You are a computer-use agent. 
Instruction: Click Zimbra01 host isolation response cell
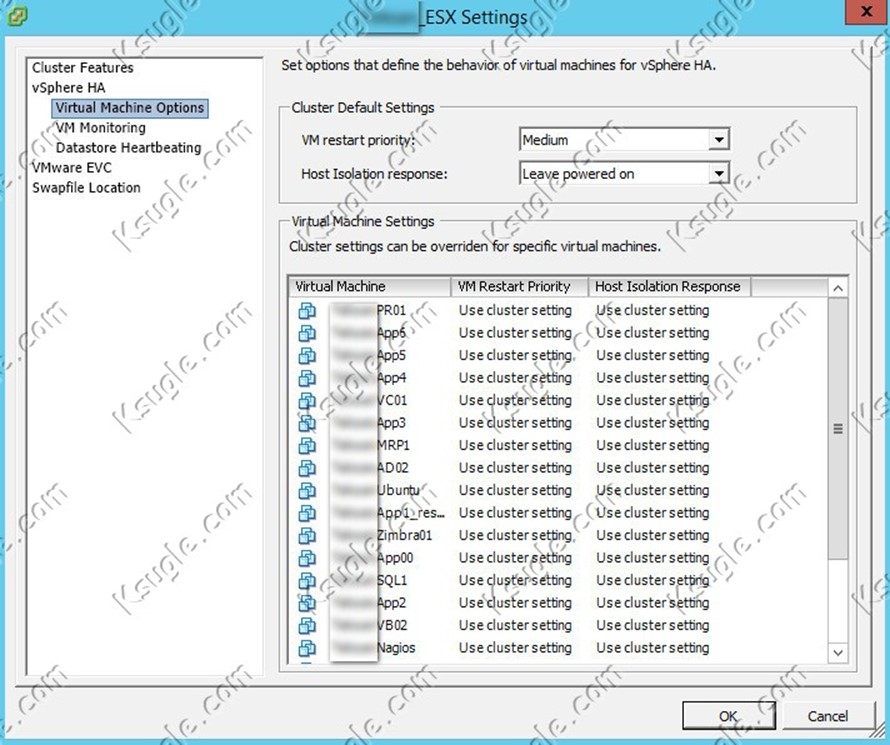653,536
